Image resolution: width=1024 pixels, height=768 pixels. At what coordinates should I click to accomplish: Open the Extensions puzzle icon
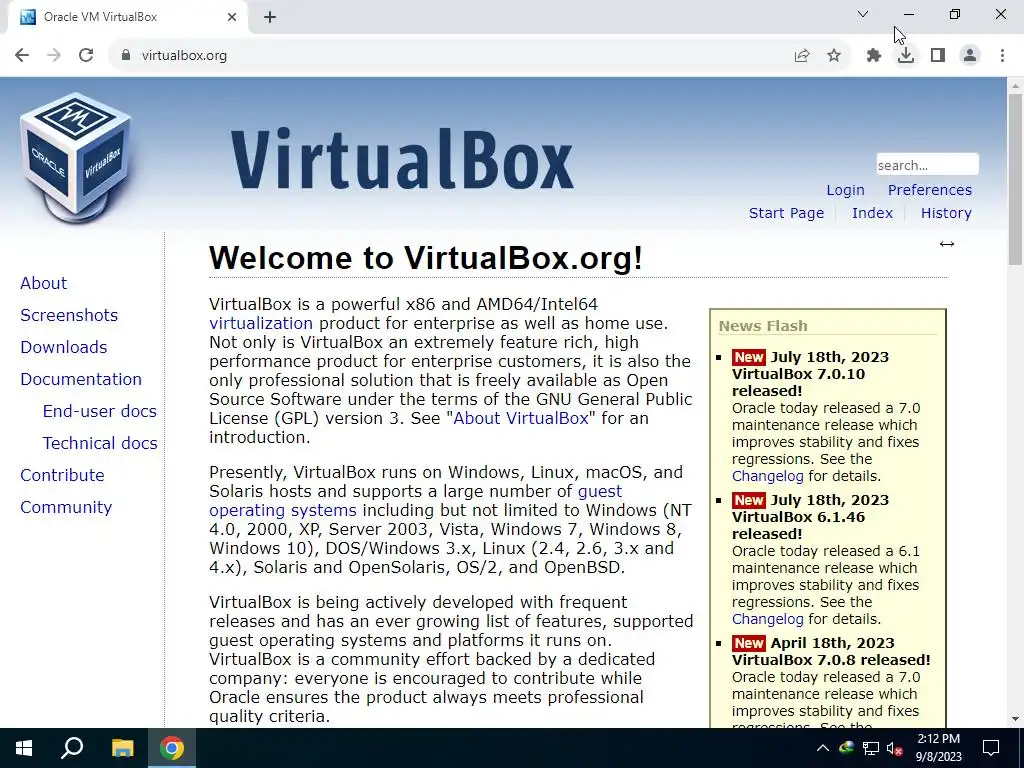(874, 56)
